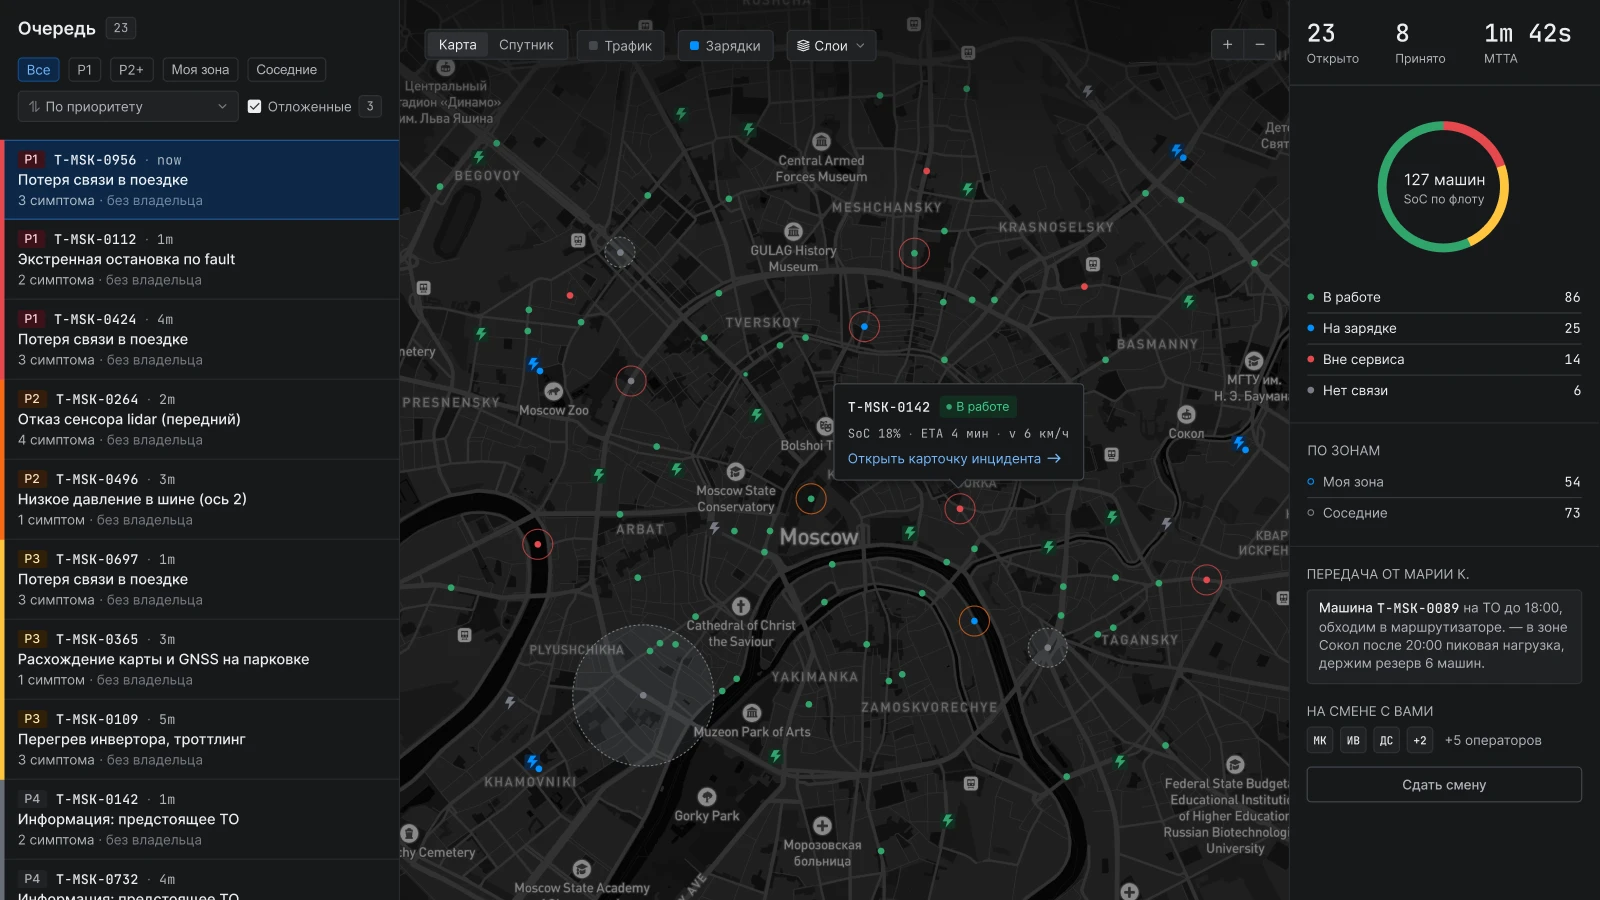Filter queue by Моя зона
Viewport: 1600px width, 900px height.
point(200,70)
